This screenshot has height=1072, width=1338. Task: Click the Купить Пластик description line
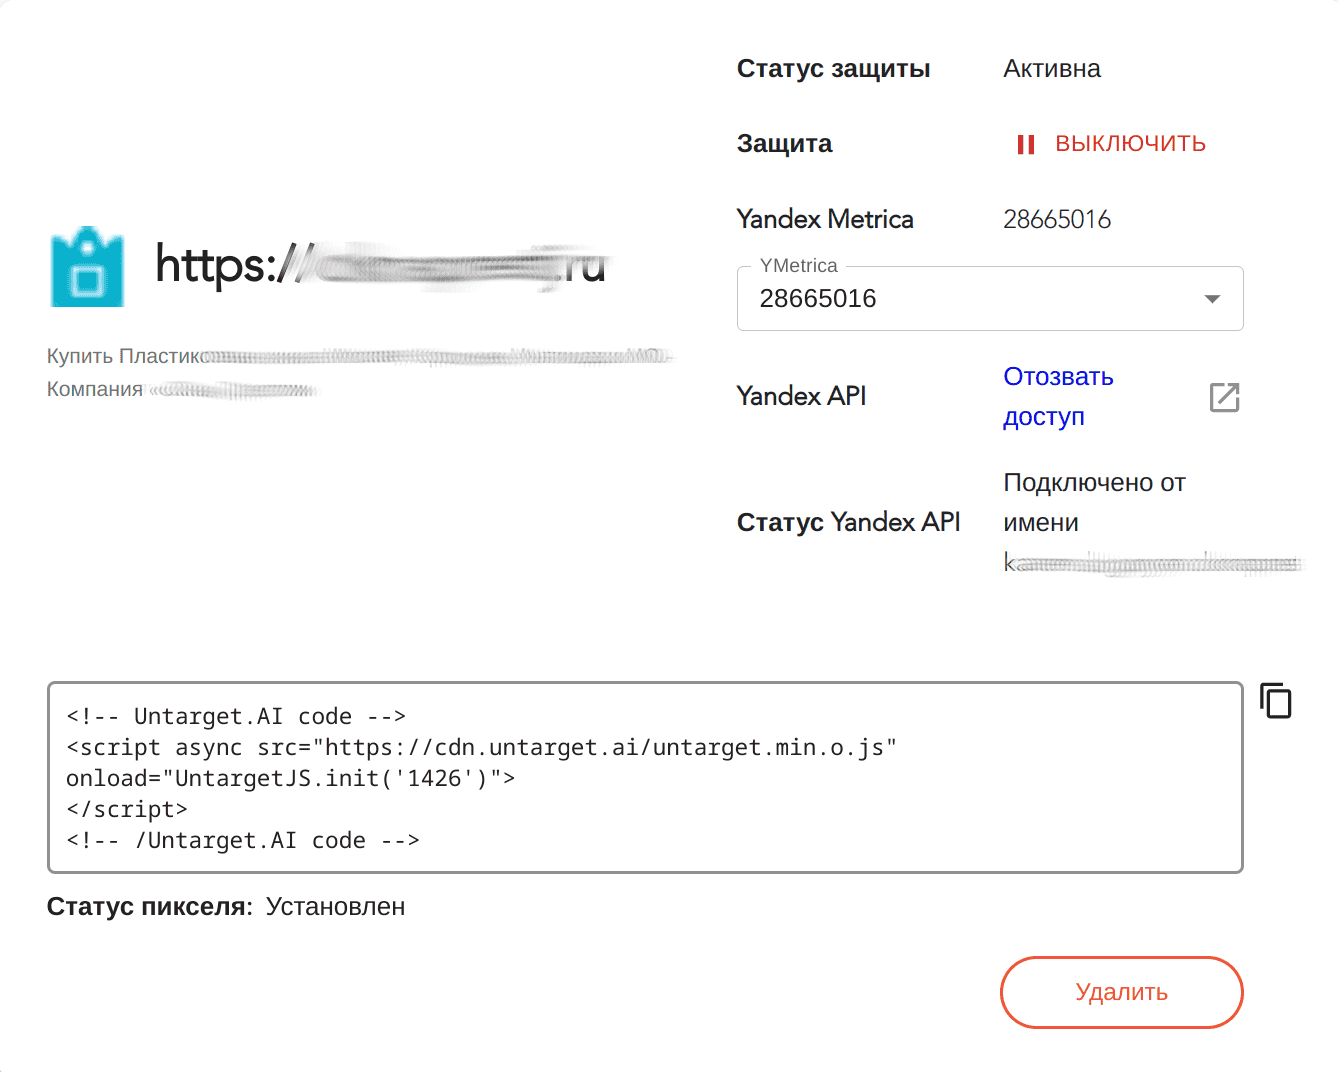click(360, 356)
